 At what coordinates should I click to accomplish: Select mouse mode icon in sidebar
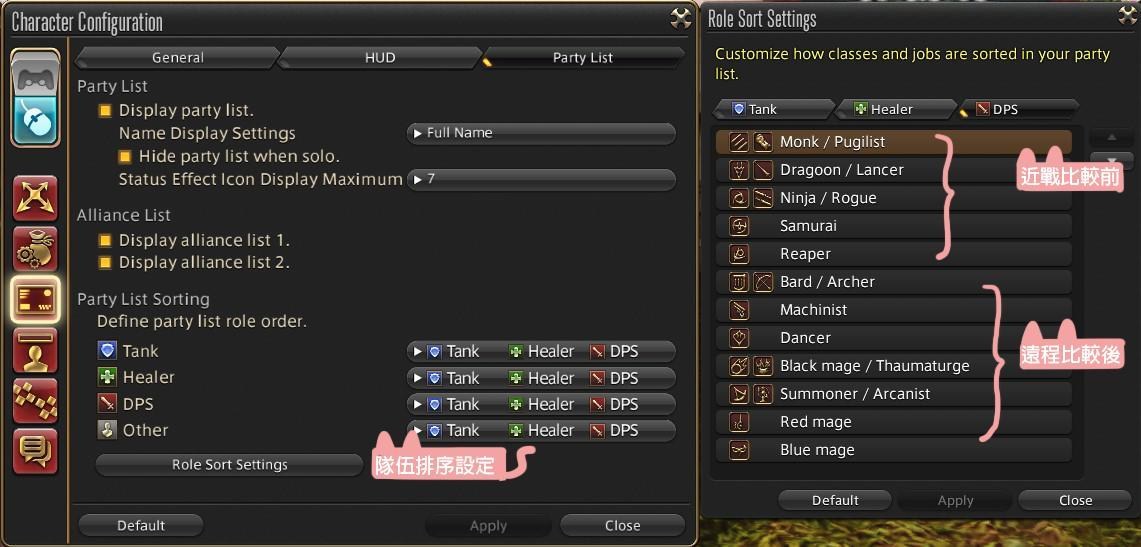pos(36,121)
